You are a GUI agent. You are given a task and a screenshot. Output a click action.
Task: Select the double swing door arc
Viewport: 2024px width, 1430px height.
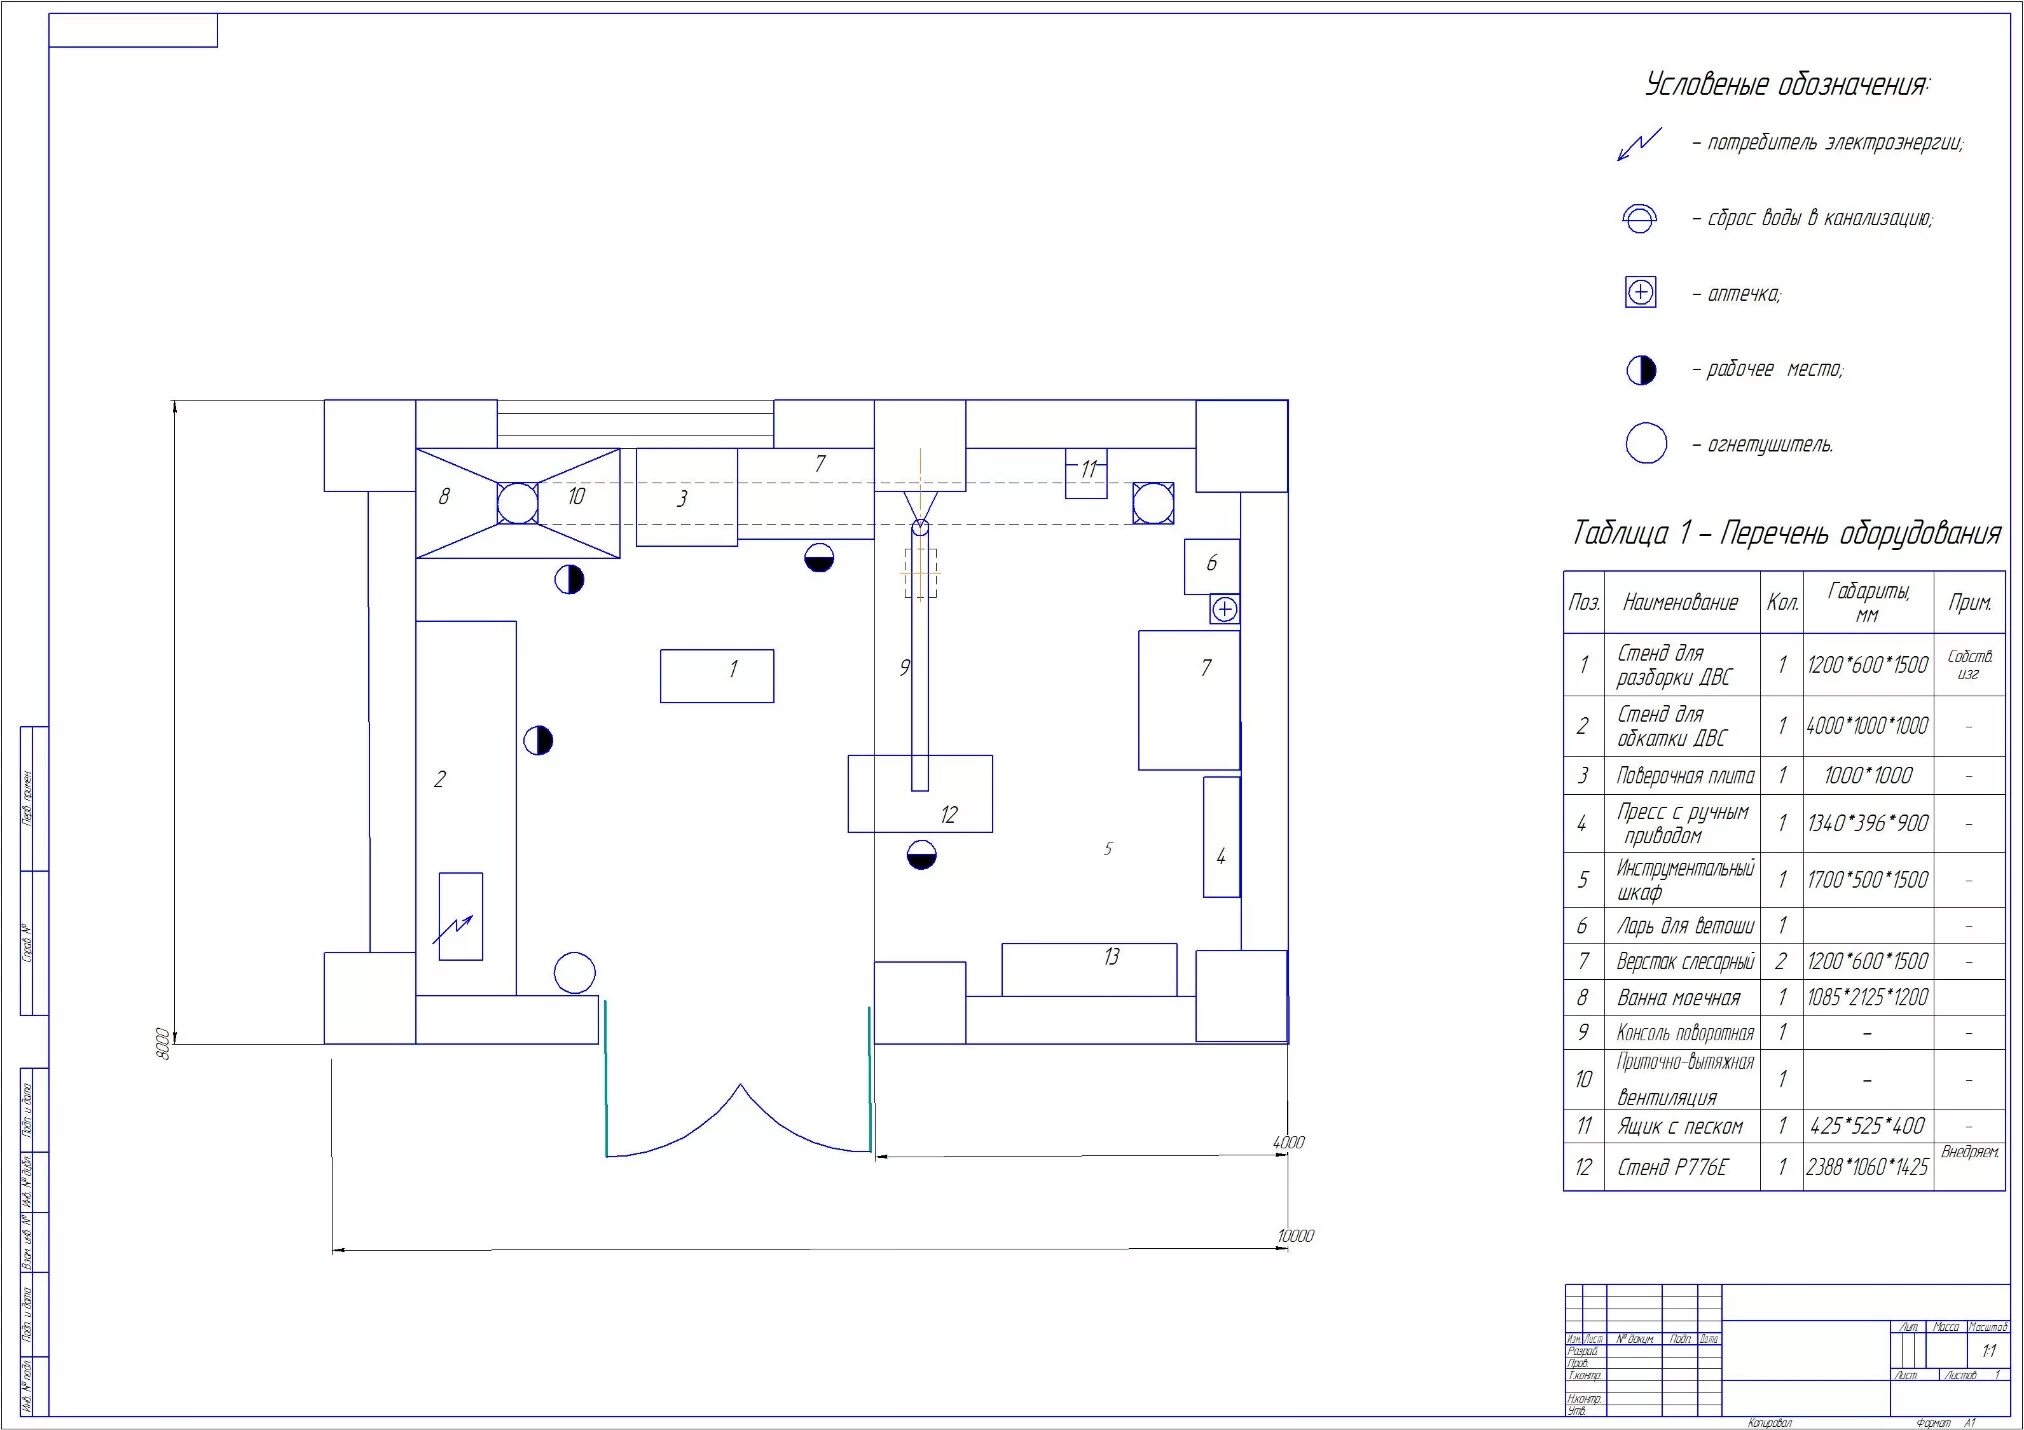739,1120
